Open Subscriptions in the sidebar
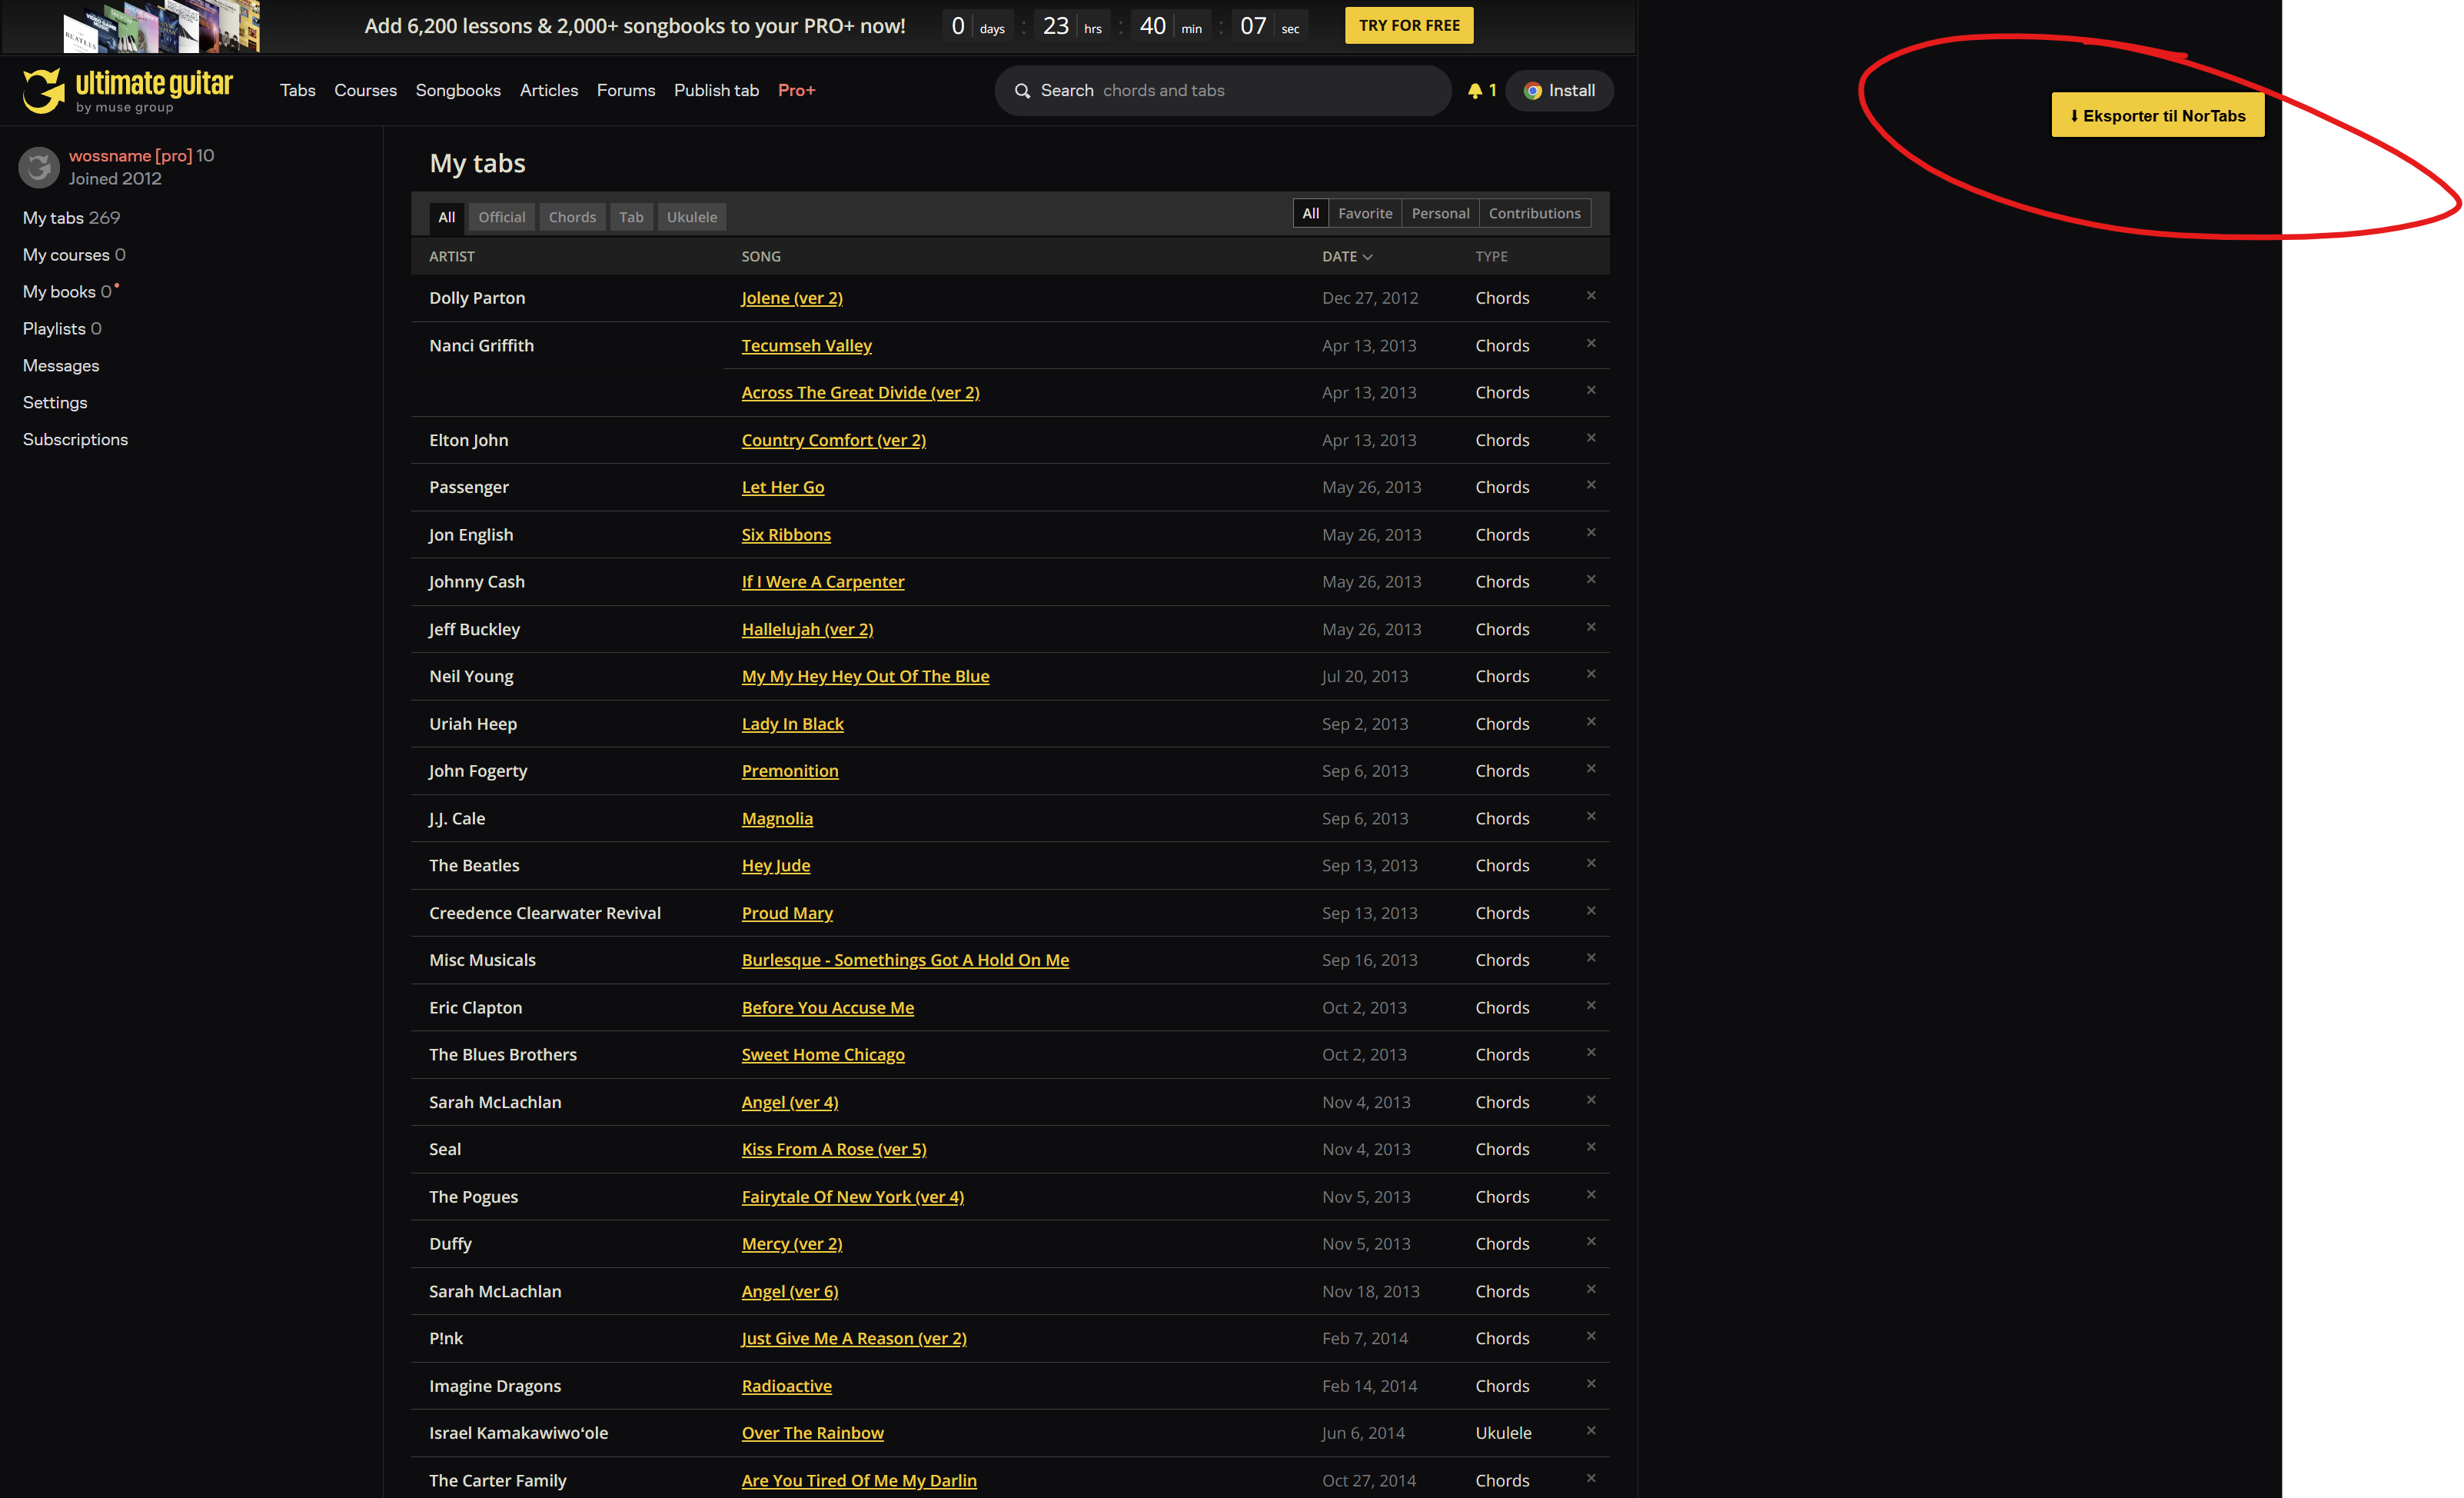 75,440
